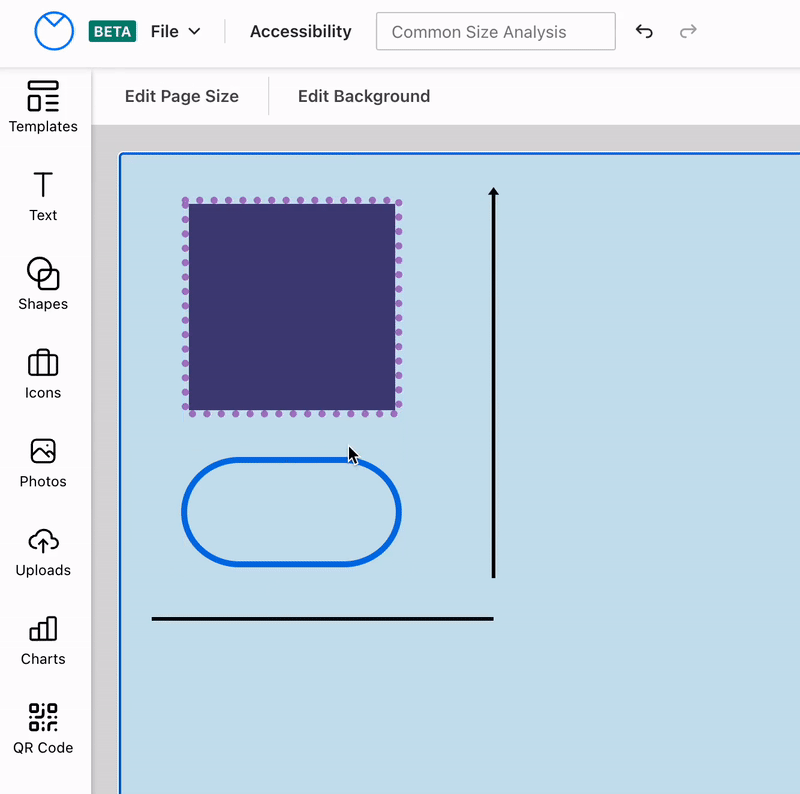Select the Text tool
The height and width of the screenshot is (794, 800).
[43, 196]
